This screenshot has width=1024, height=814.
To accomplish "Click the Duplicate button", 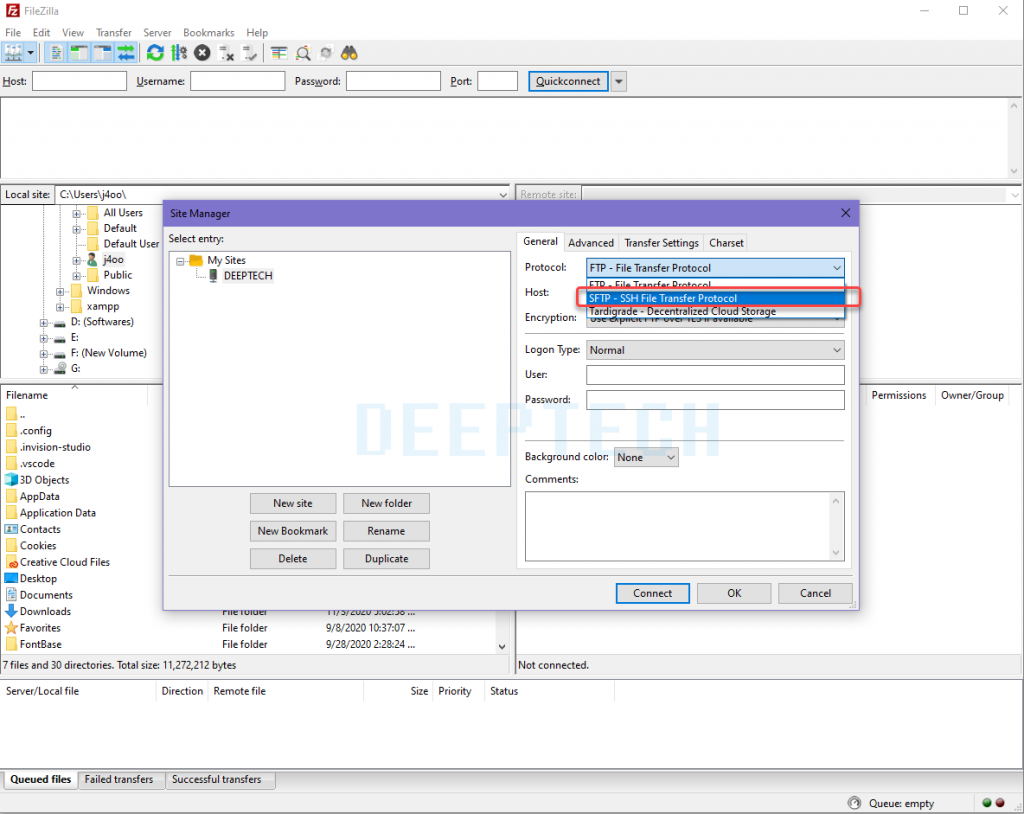I will [x=387, y=559].
